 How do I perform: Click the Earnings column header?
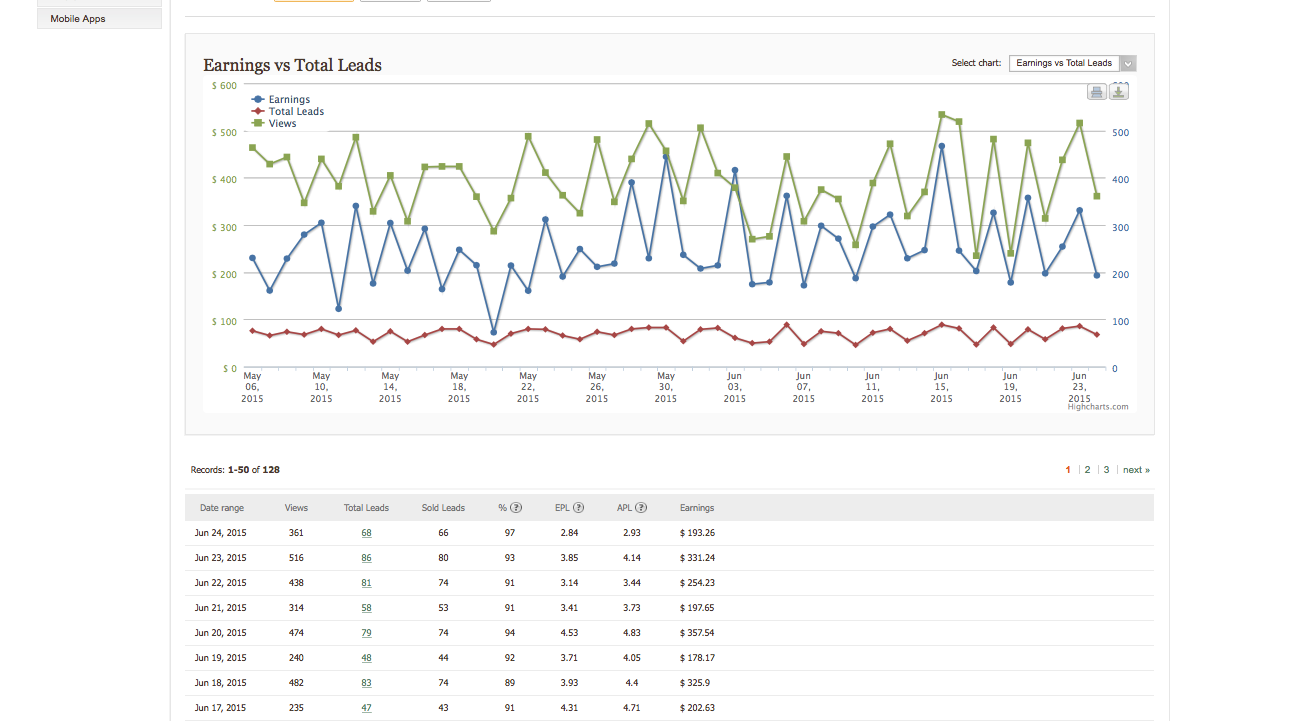click(697, 508)
